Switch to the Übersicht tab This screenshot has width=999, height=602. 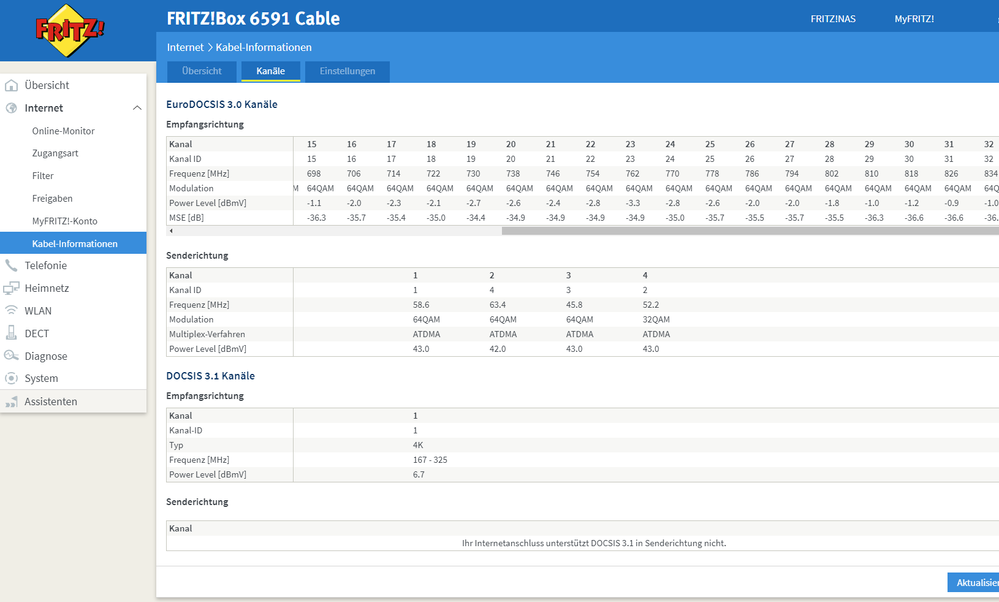(x=201, y=71)
